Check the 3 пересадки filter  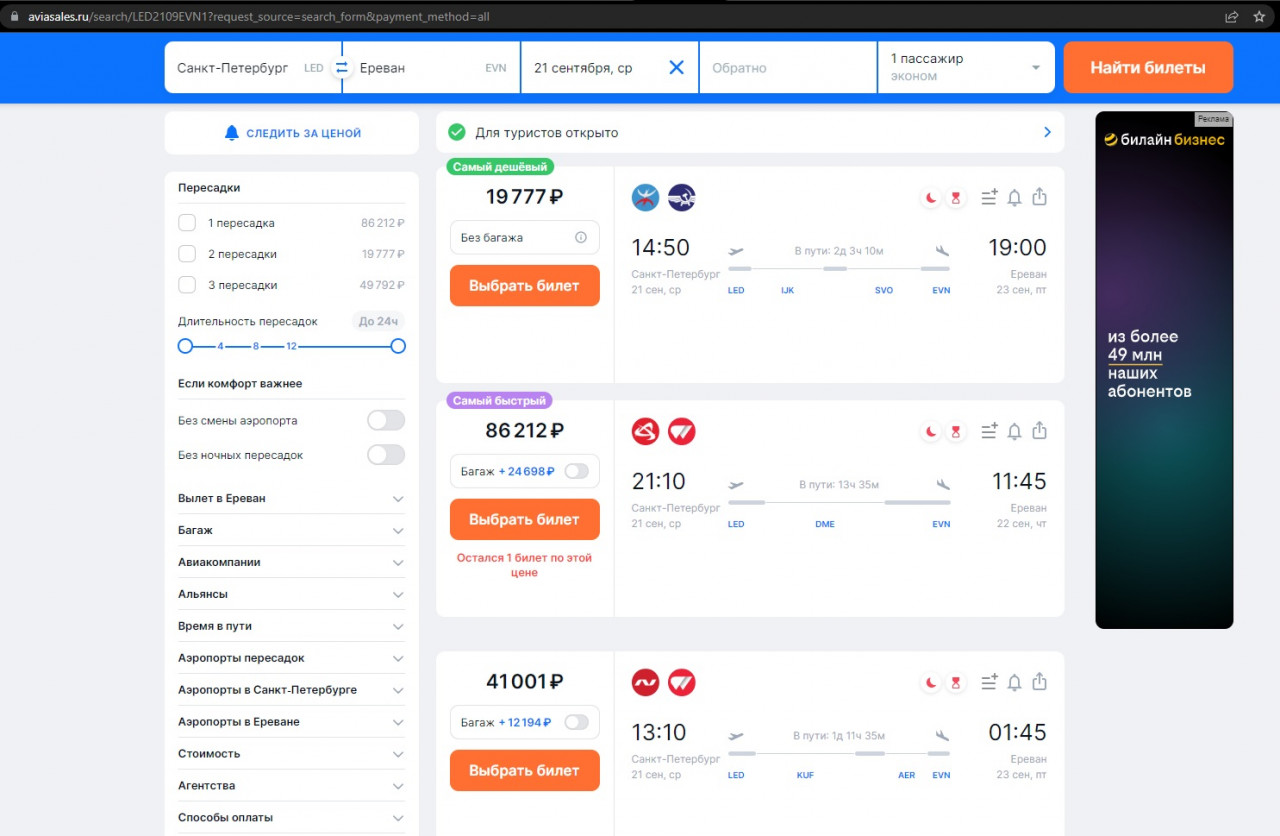(x=187, y=285)
